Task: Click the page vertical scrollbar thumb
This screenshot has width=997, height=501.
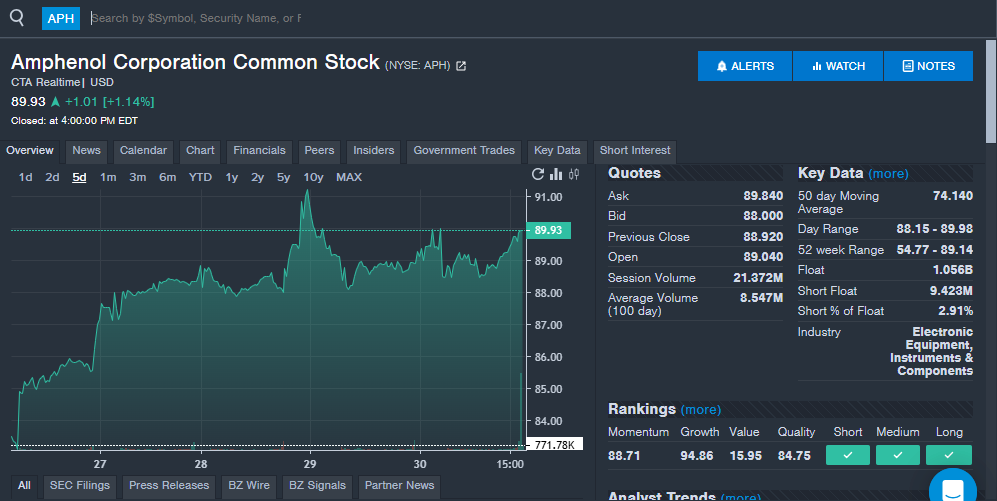Action: tap(991, 92)
